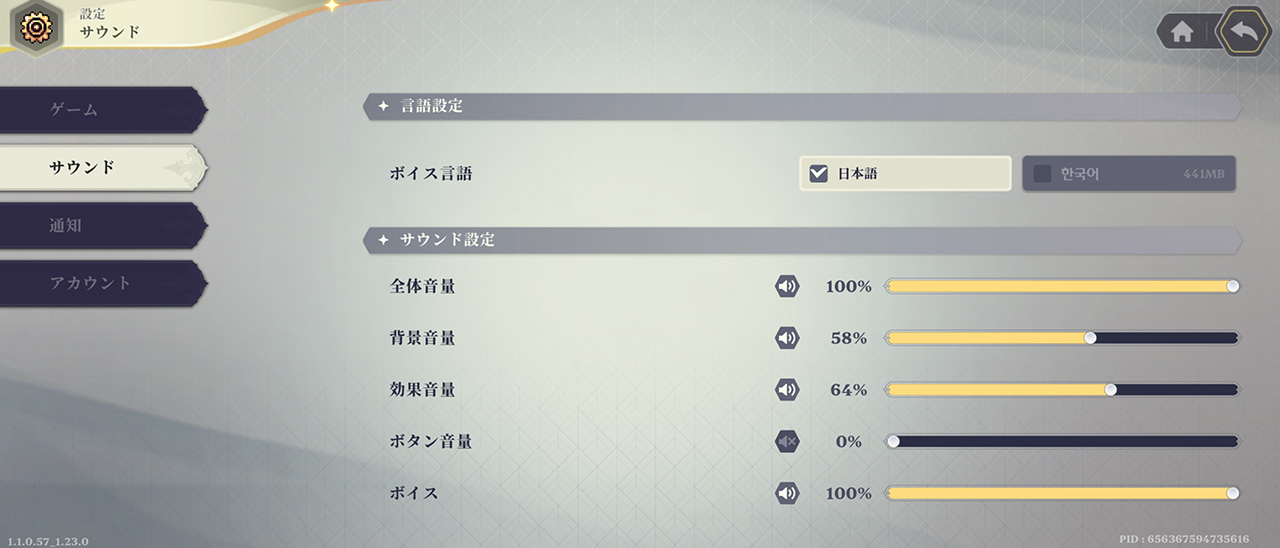Click the ボイス volume slider handle
This screenshot has height=548, width=1280.
(x=1233, y=493)
